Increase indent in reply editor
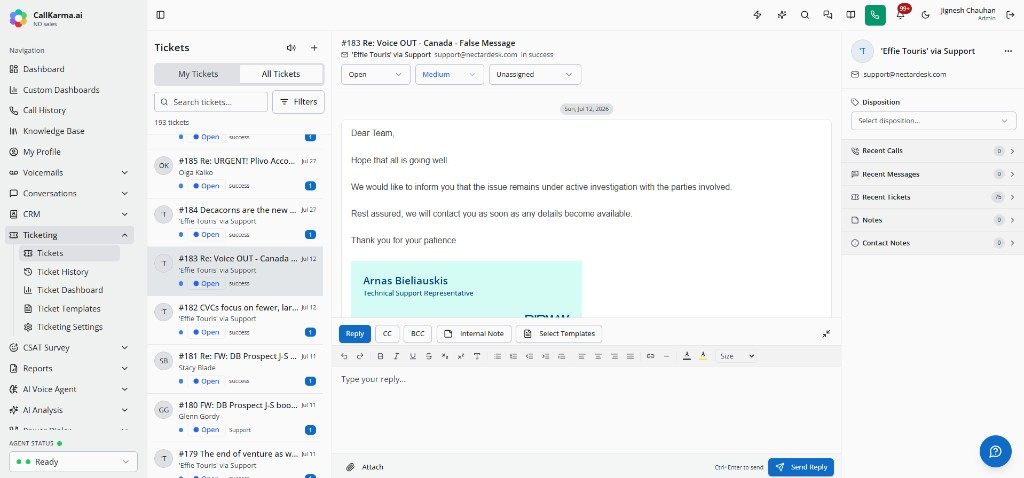1024x478 pixels. coord(545,357)
